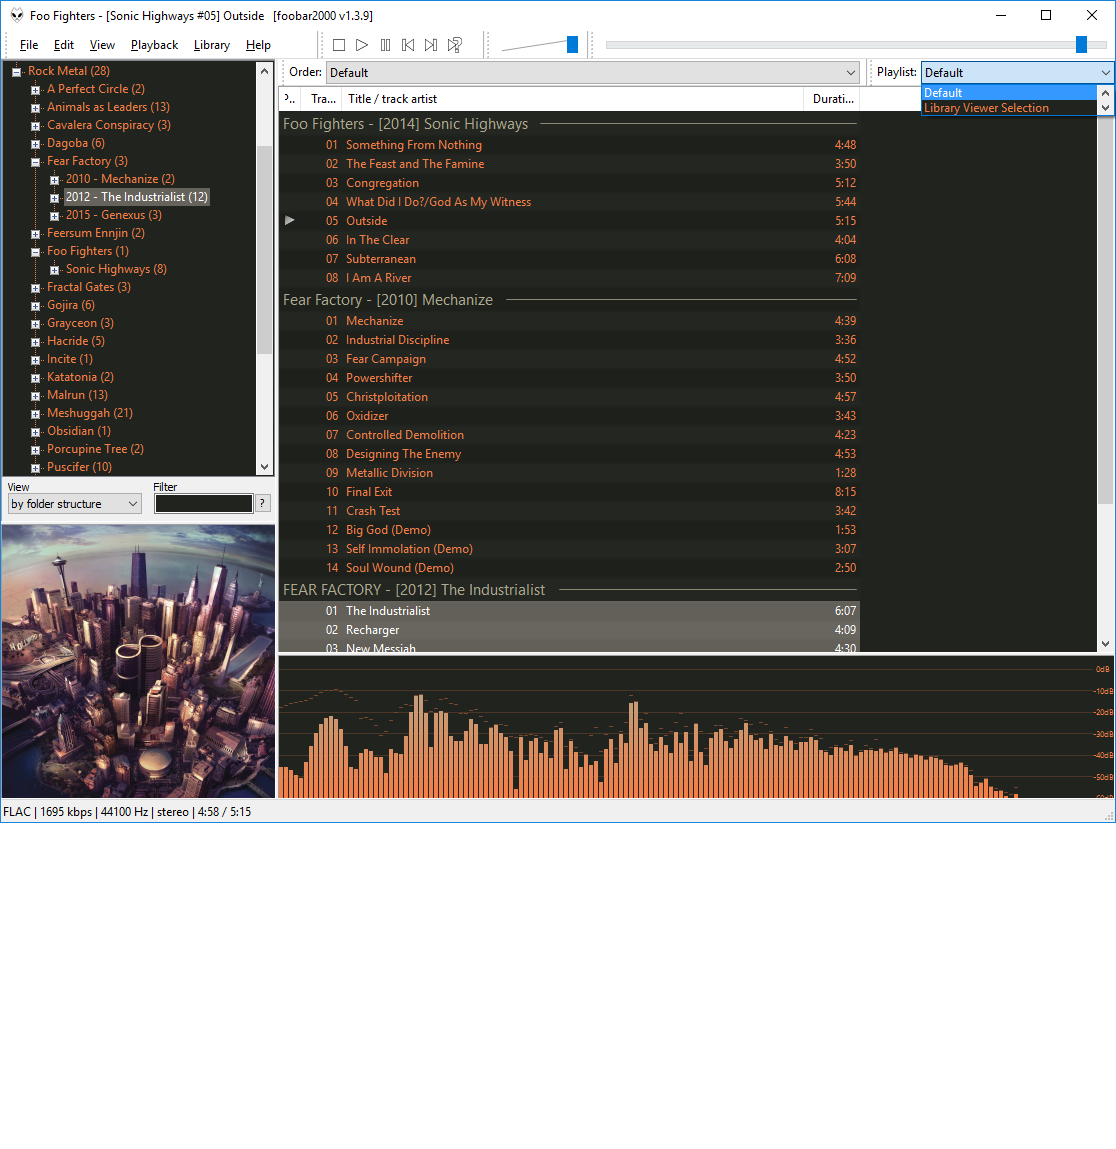
Task: Expand 2015 - Genexus folder node
Action: (x=54, y=216)
